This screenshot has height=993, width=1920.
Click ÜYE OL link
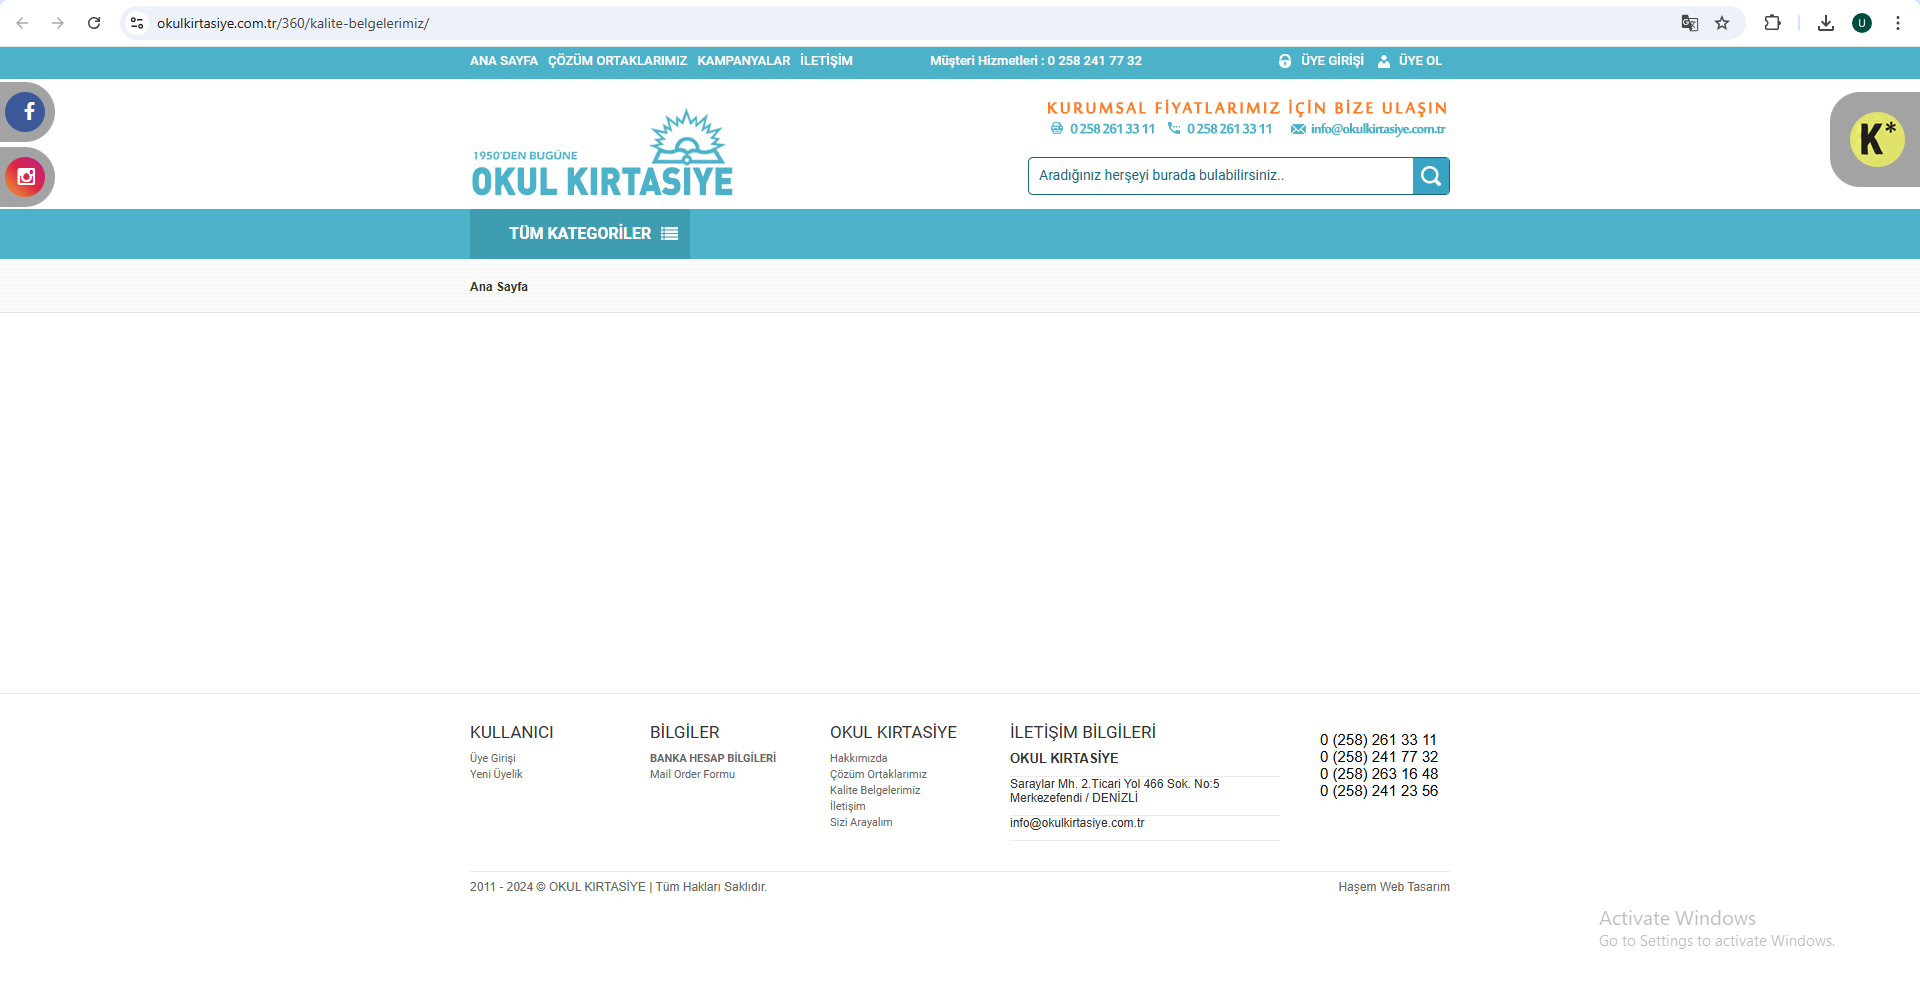pos(1420,61)
